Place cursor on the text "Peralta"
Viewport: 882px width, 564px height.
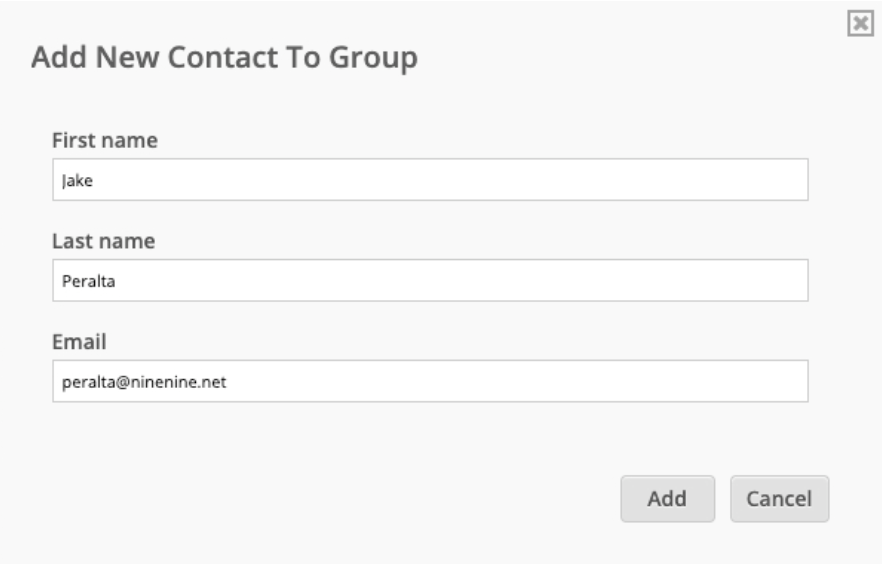[88, 281]
